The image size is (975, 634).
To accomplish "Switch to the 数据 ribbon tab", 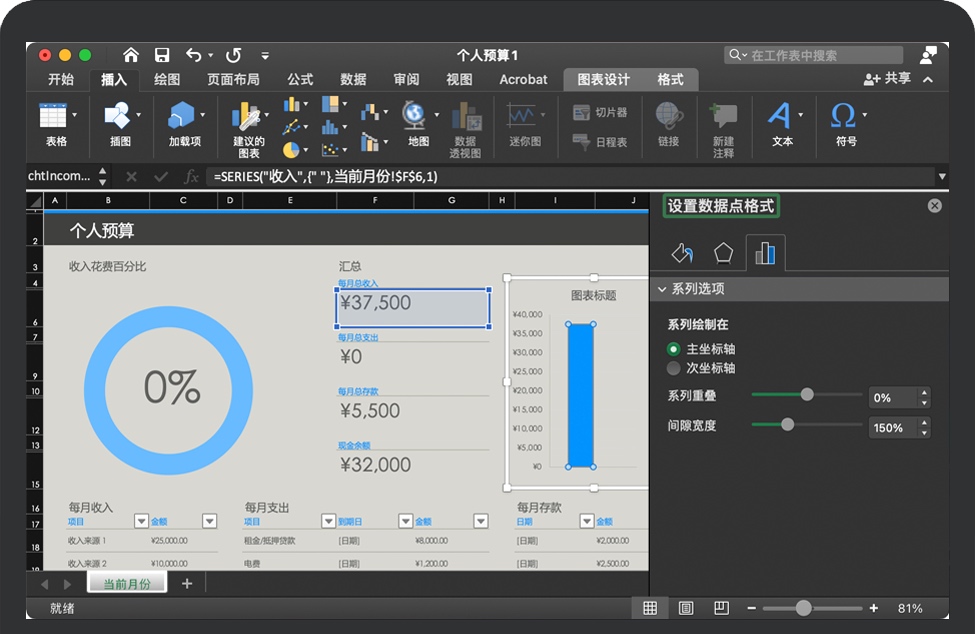I will 353,80.
